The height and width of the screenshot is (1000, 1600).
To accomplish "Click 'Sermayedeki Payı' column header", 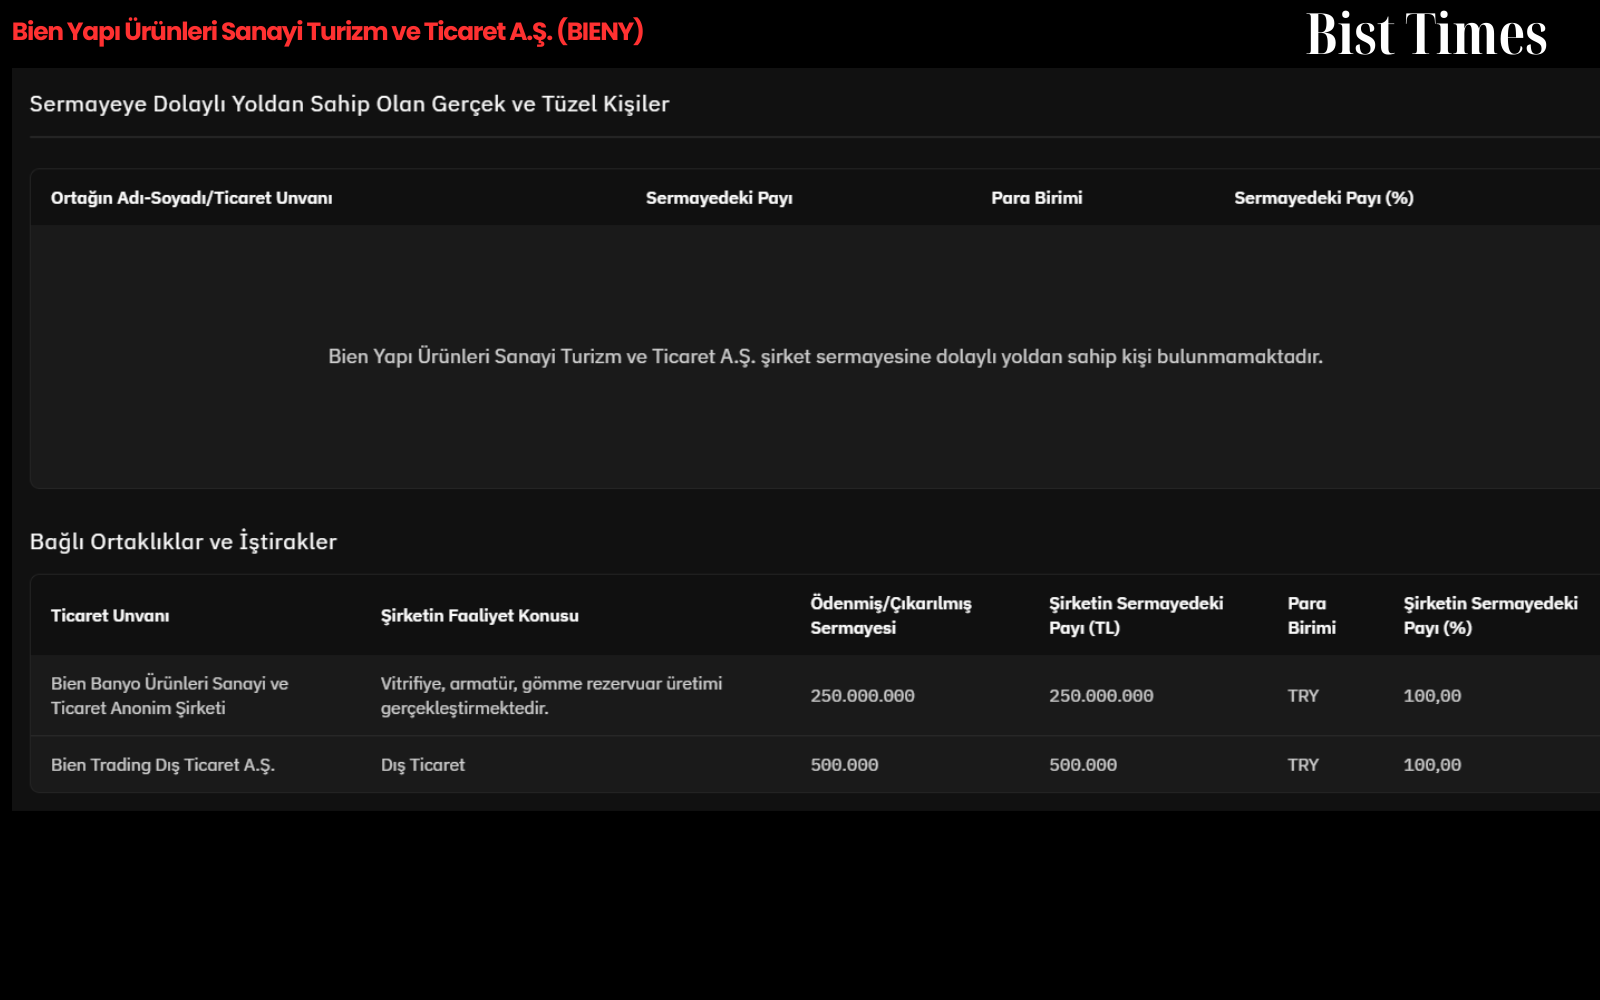I will [x=719, y=198].
